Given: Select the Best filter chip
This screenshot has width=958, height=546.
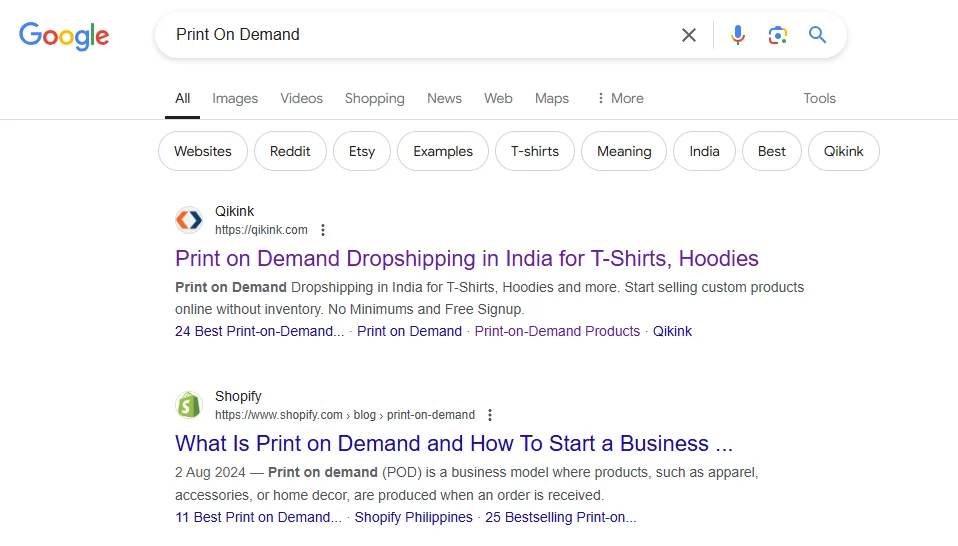Looking at the screenshot, I should point(772,151).
